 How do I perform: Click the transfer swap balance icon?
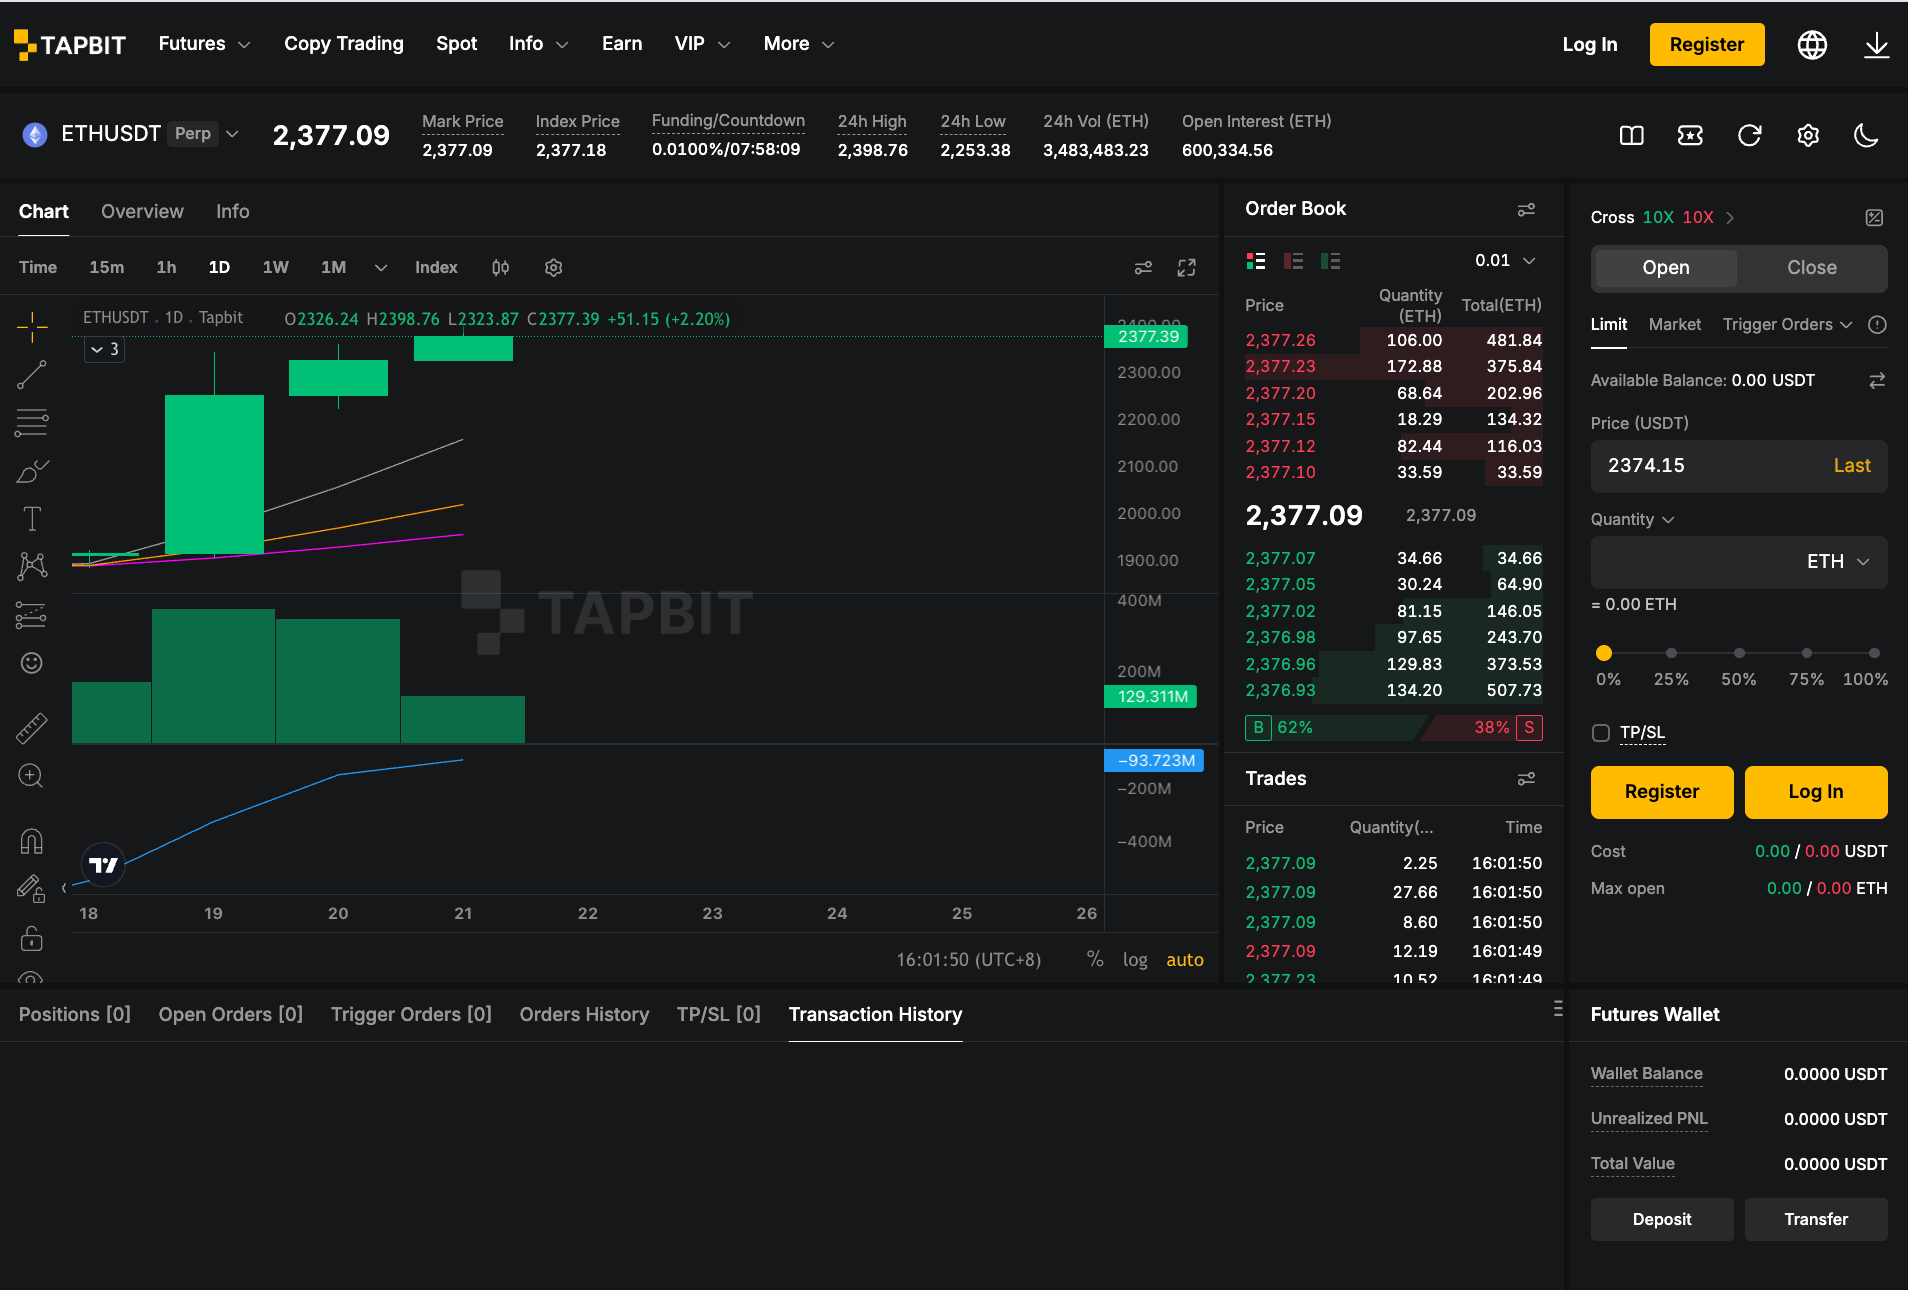click(x=1877, y=380)
